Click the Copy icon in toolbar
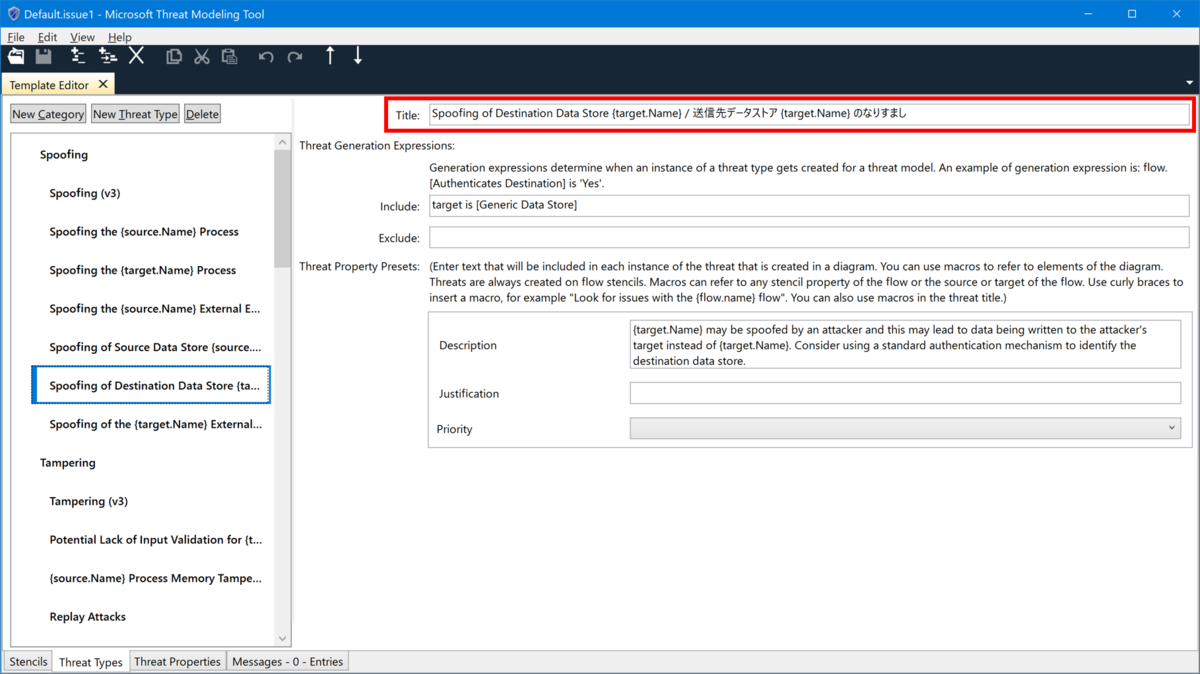 174,57
